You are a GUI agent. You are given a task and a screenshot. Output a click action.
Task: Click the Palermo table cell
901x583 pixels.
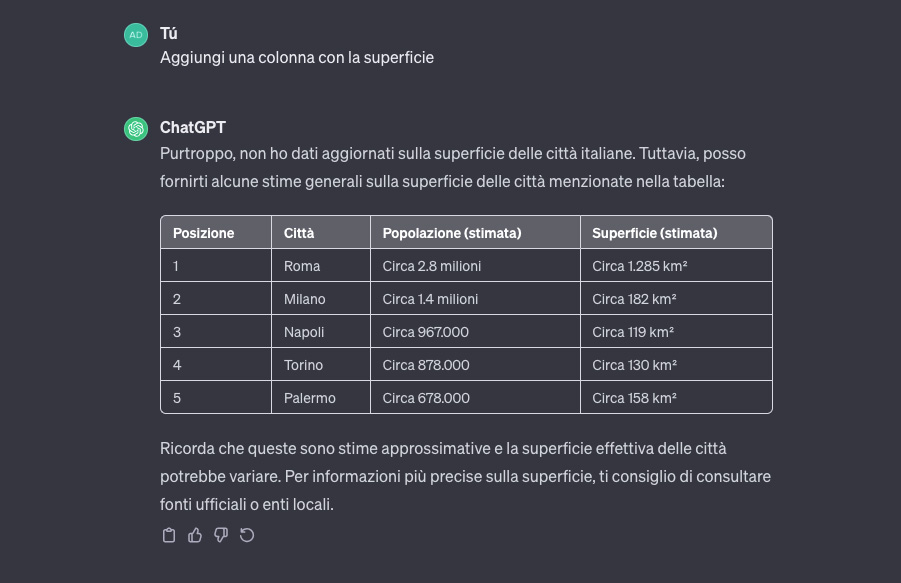pos(310,398)
